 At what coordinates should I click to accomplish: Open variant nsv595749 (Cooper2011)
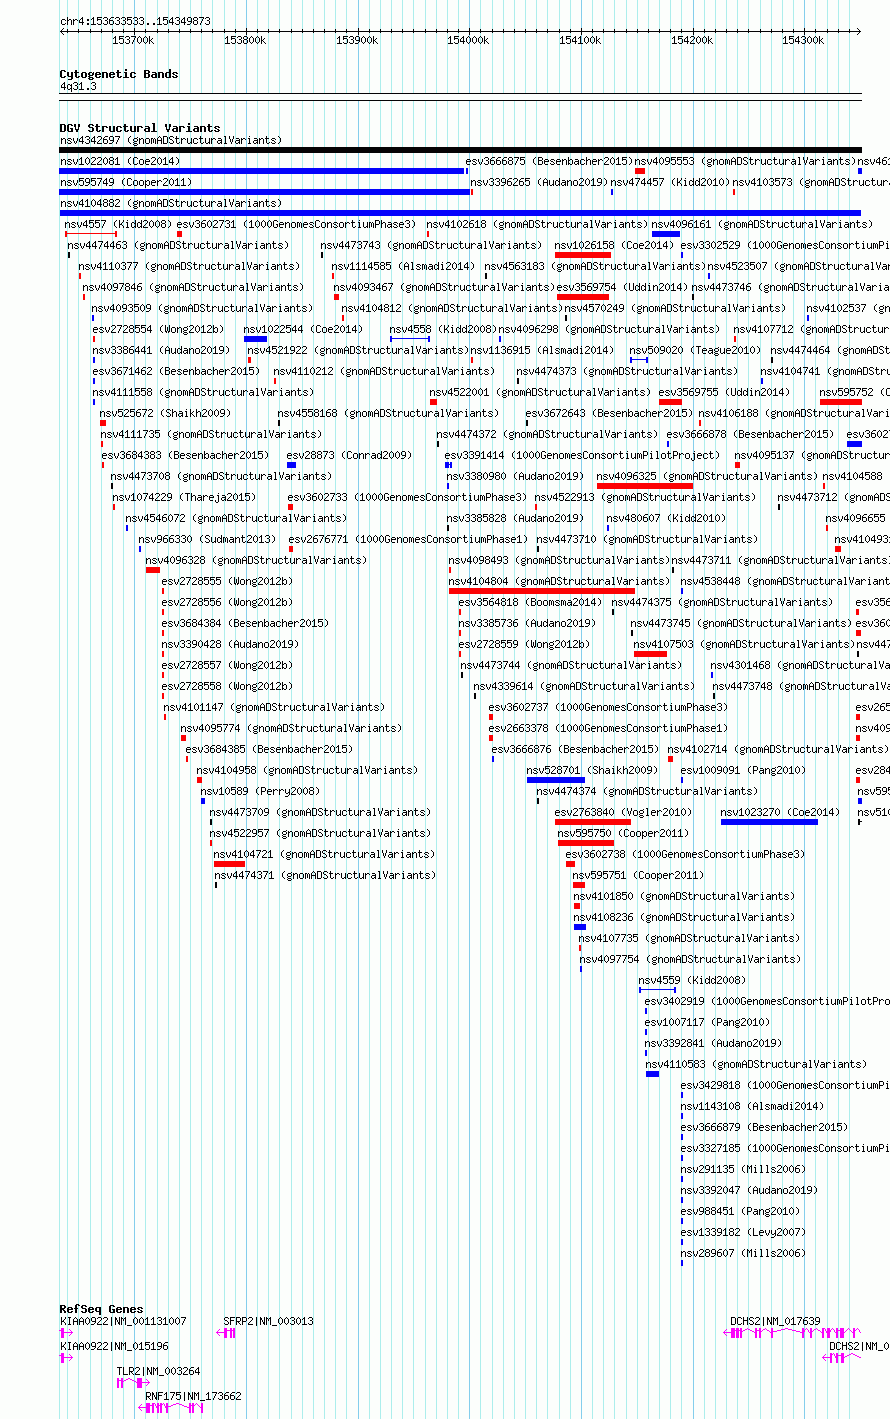(125, 182)
